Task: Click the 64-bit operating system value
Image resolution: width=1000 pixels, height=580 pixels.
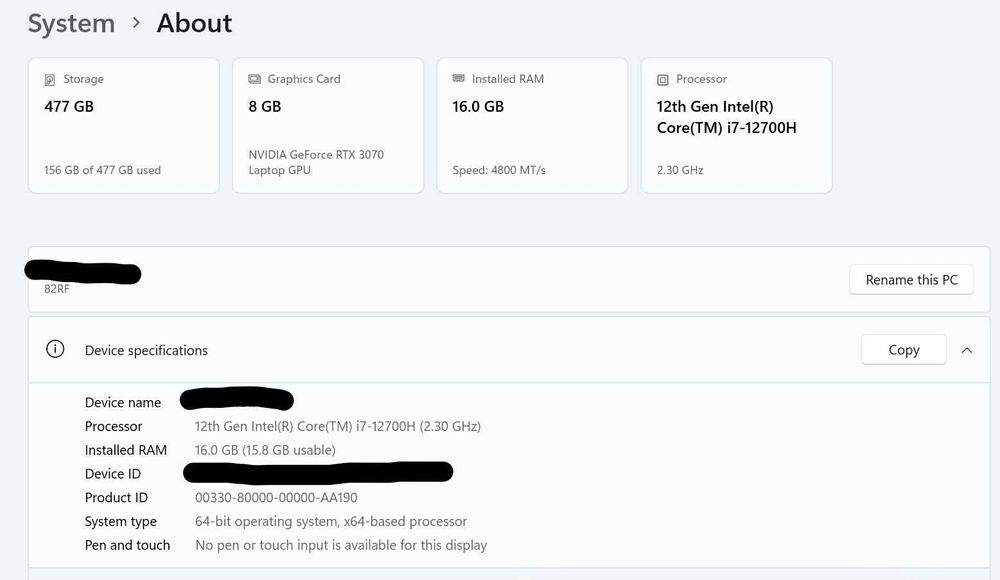Action: (331, 522)
